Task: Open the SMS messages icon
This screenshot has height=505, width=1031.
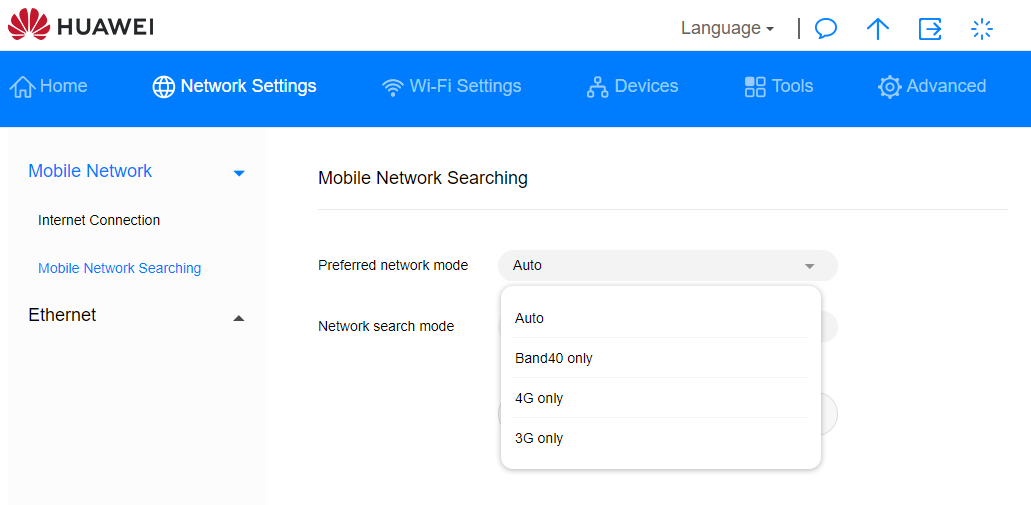Action: click(x=826, y=28)
